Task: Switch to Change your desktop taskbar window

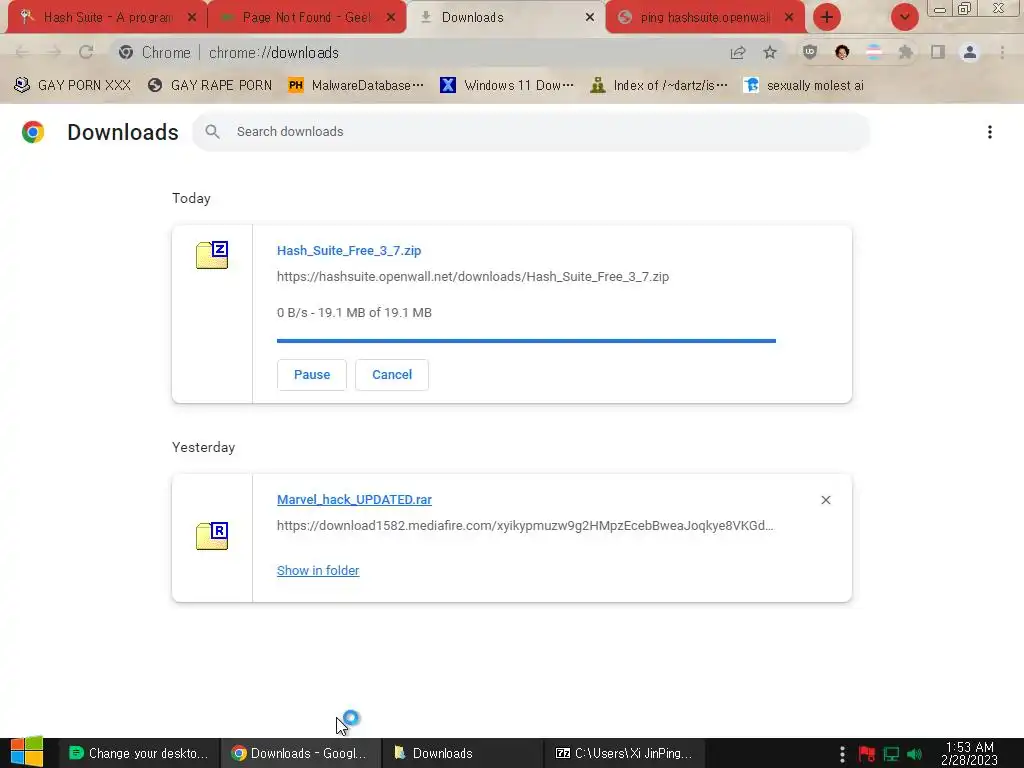Action: (138, 753)
